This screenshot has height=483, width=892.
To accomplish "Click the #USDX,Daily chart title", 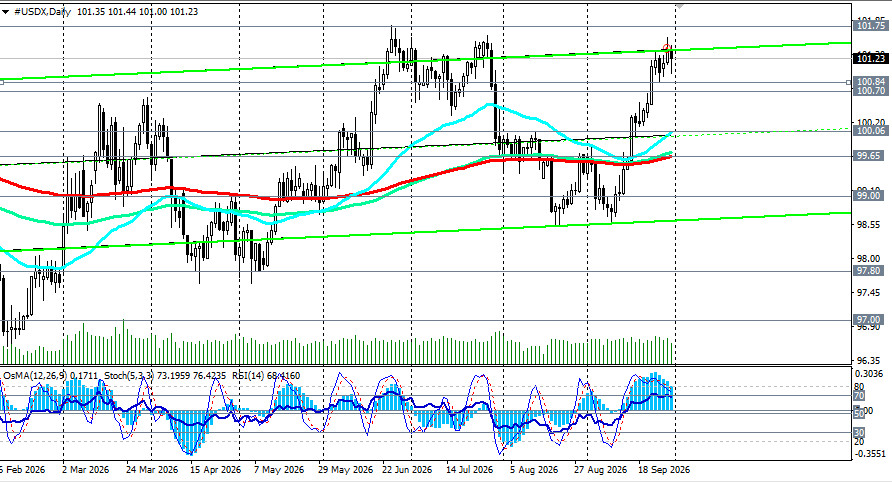I will pyautogui.click(x=42, y=11).
